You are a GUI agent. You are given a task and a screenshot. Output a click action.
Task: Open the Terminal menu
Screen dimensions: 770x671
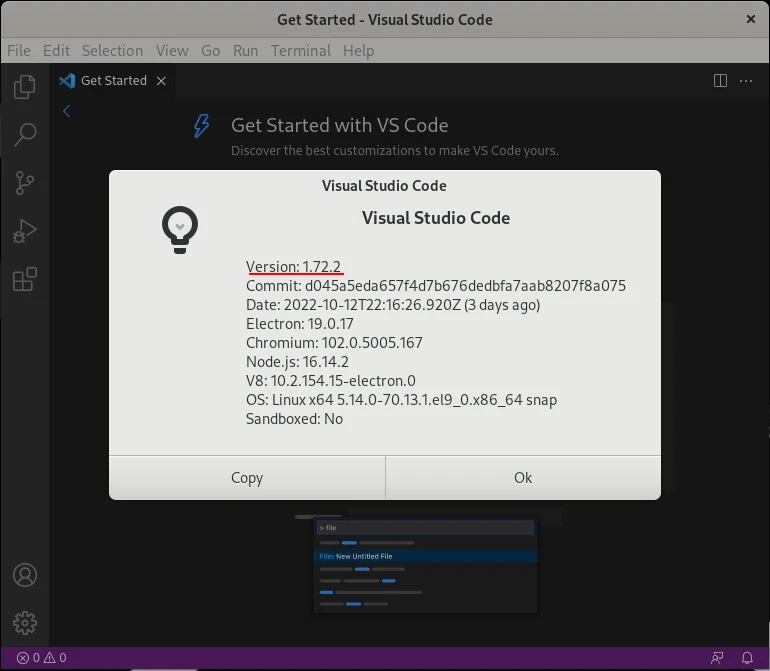tap(300, 50)
